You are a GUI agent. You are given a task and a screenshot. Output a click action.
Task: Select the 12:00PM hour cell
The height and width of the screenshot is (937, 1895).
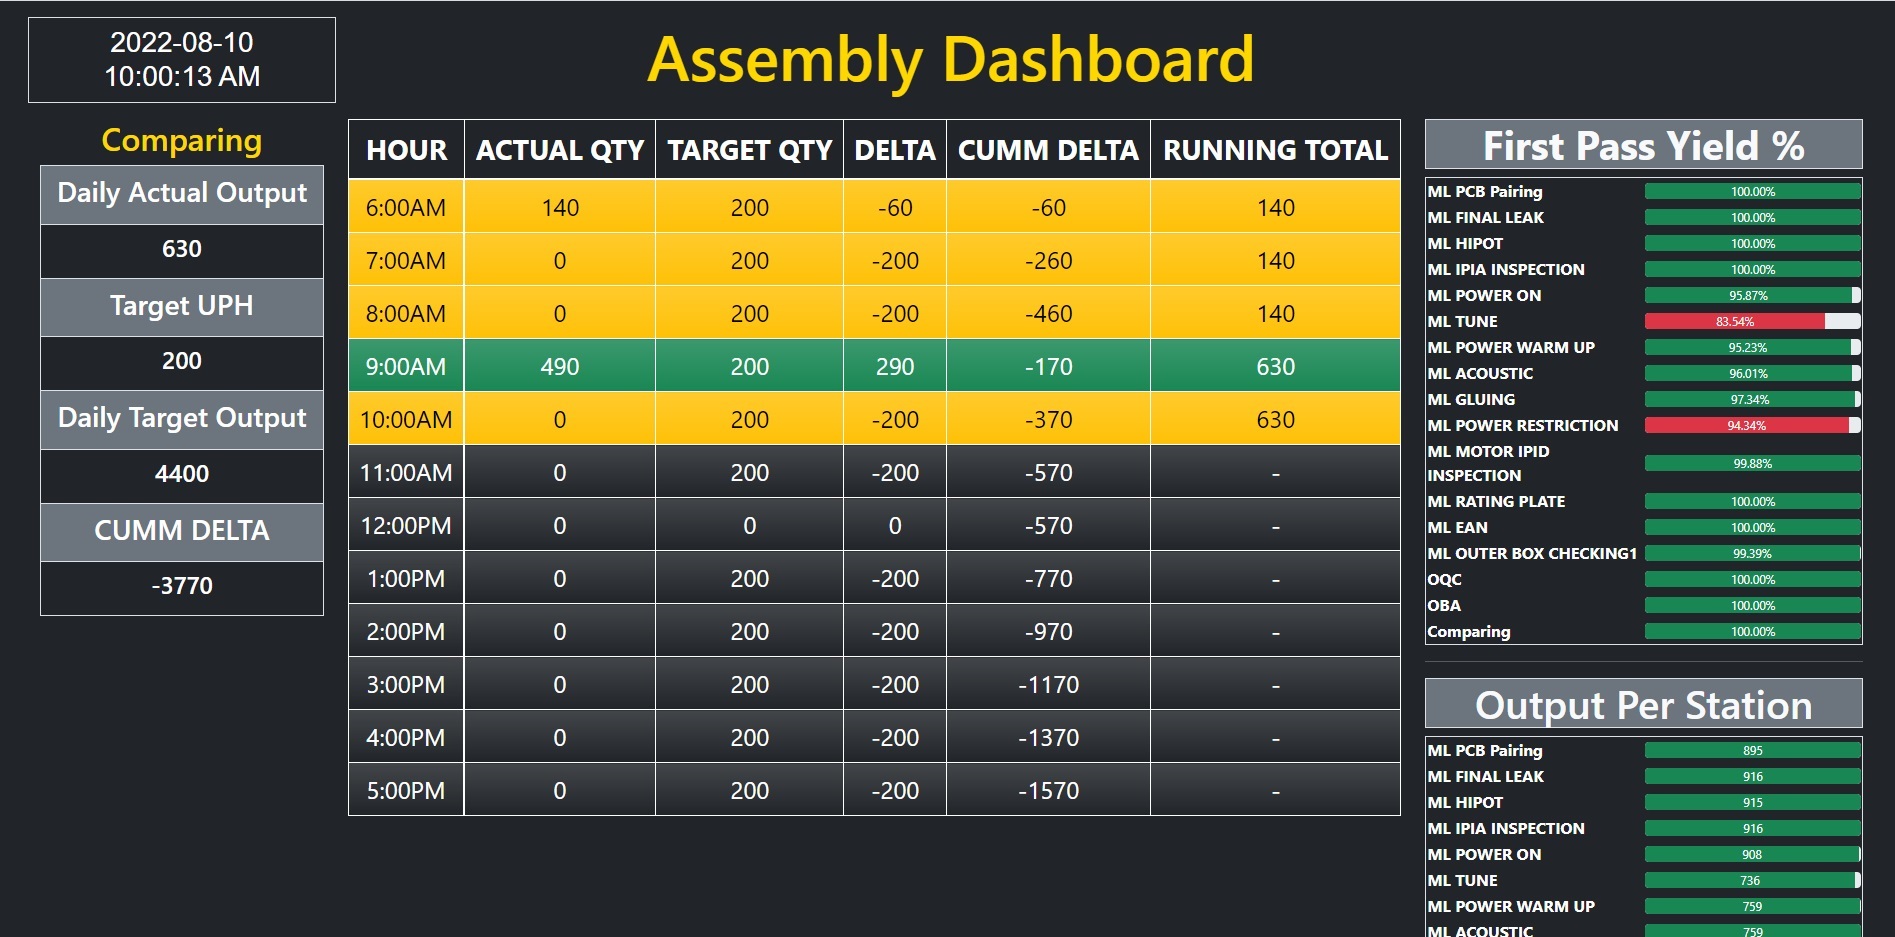click(406, 525)
